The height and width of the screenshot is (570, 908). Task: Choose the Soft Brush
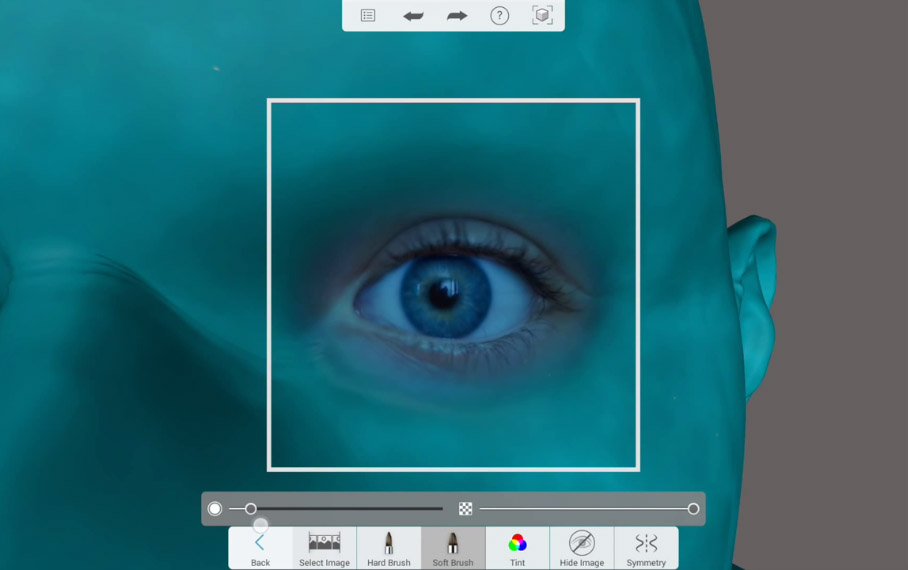tap(453, 548)
